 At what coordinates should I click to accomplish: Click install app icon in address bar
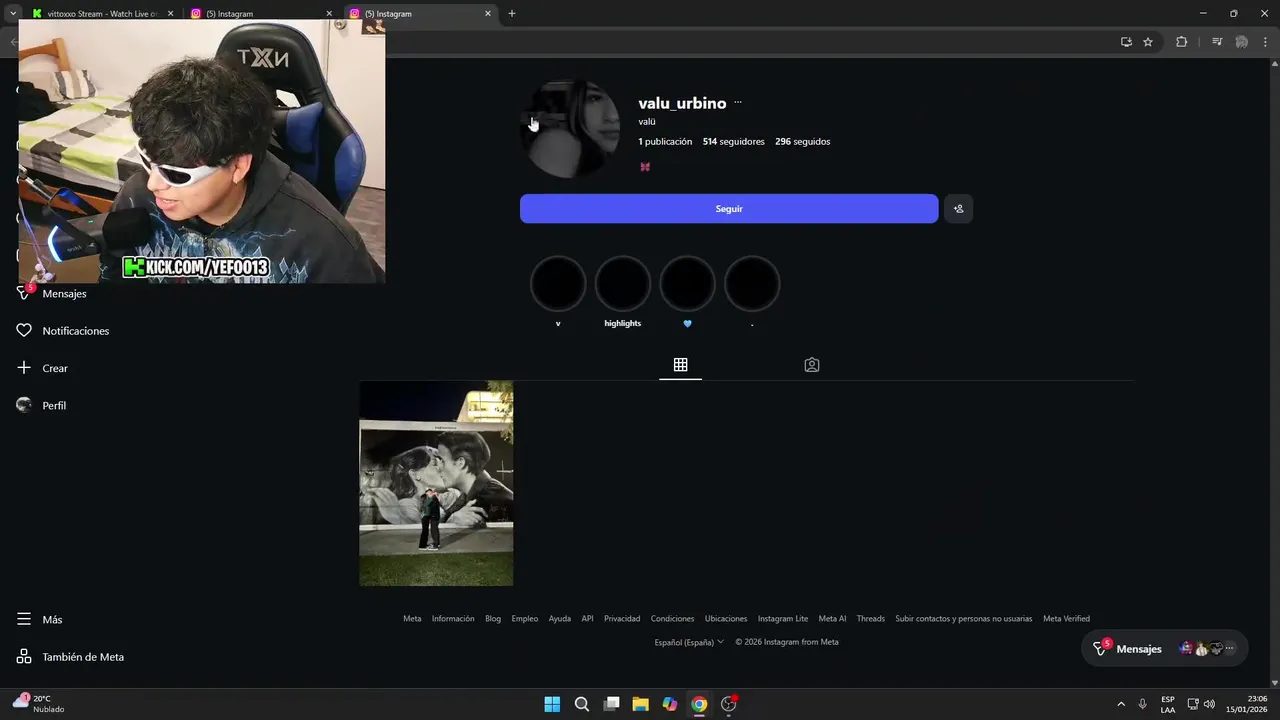pyautogui.click(x=1126, y=42)
